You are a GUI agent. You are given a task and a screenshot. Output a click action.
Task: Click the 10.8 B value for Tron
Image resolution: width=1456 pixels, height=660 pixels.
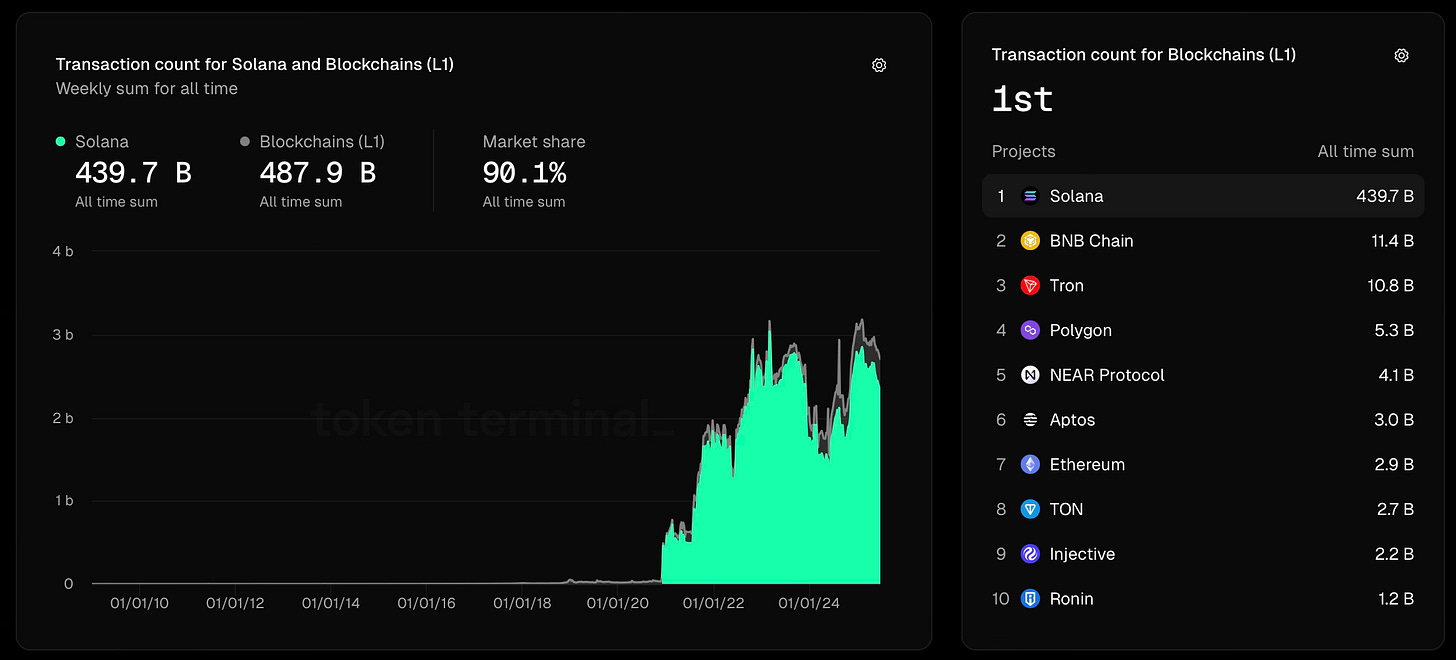(x=1391, y=286)
